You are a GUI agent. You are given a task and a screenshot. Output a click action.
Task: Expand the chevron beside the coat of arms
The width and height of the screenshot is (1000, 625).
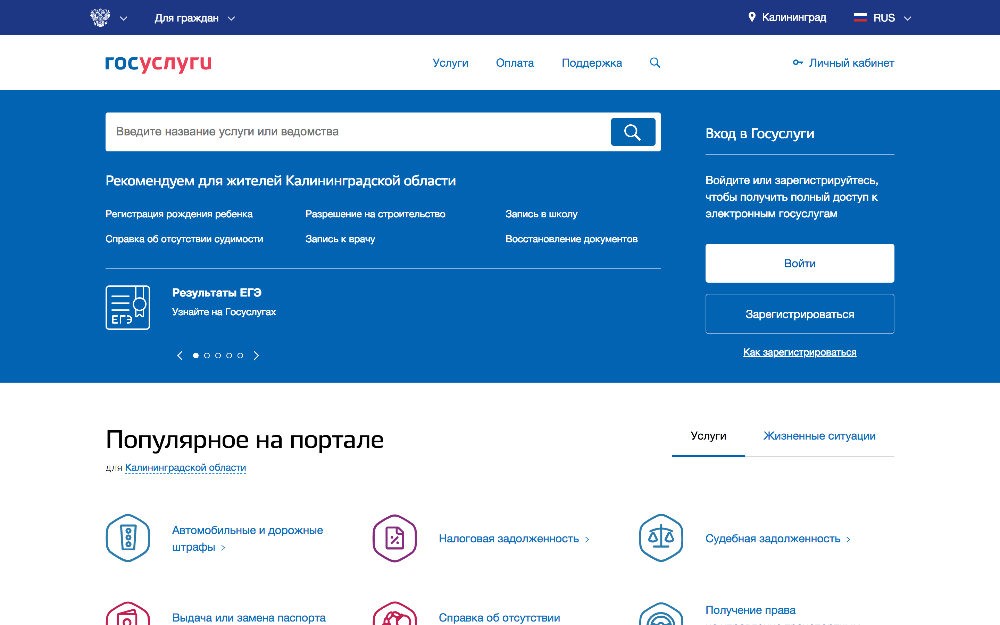(x=124, y=18)
